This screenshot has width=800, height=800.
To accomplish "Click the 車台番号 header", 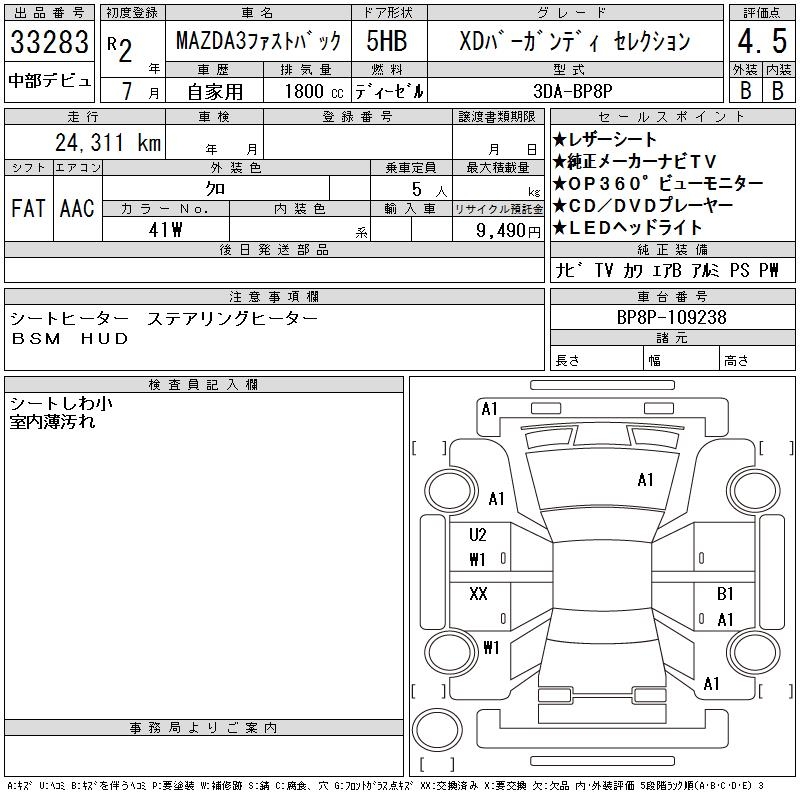I will 672,296.
